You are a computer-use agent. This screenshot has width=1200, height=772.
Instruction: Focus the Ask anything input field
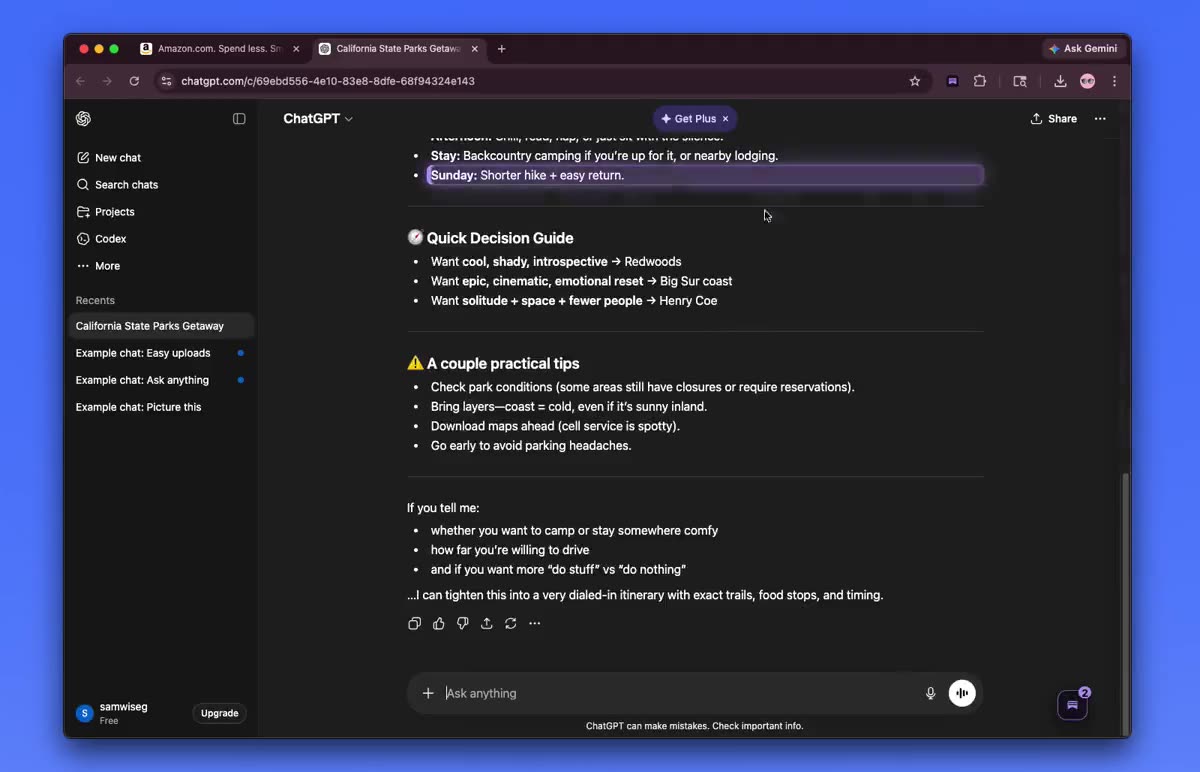[680, 694]
